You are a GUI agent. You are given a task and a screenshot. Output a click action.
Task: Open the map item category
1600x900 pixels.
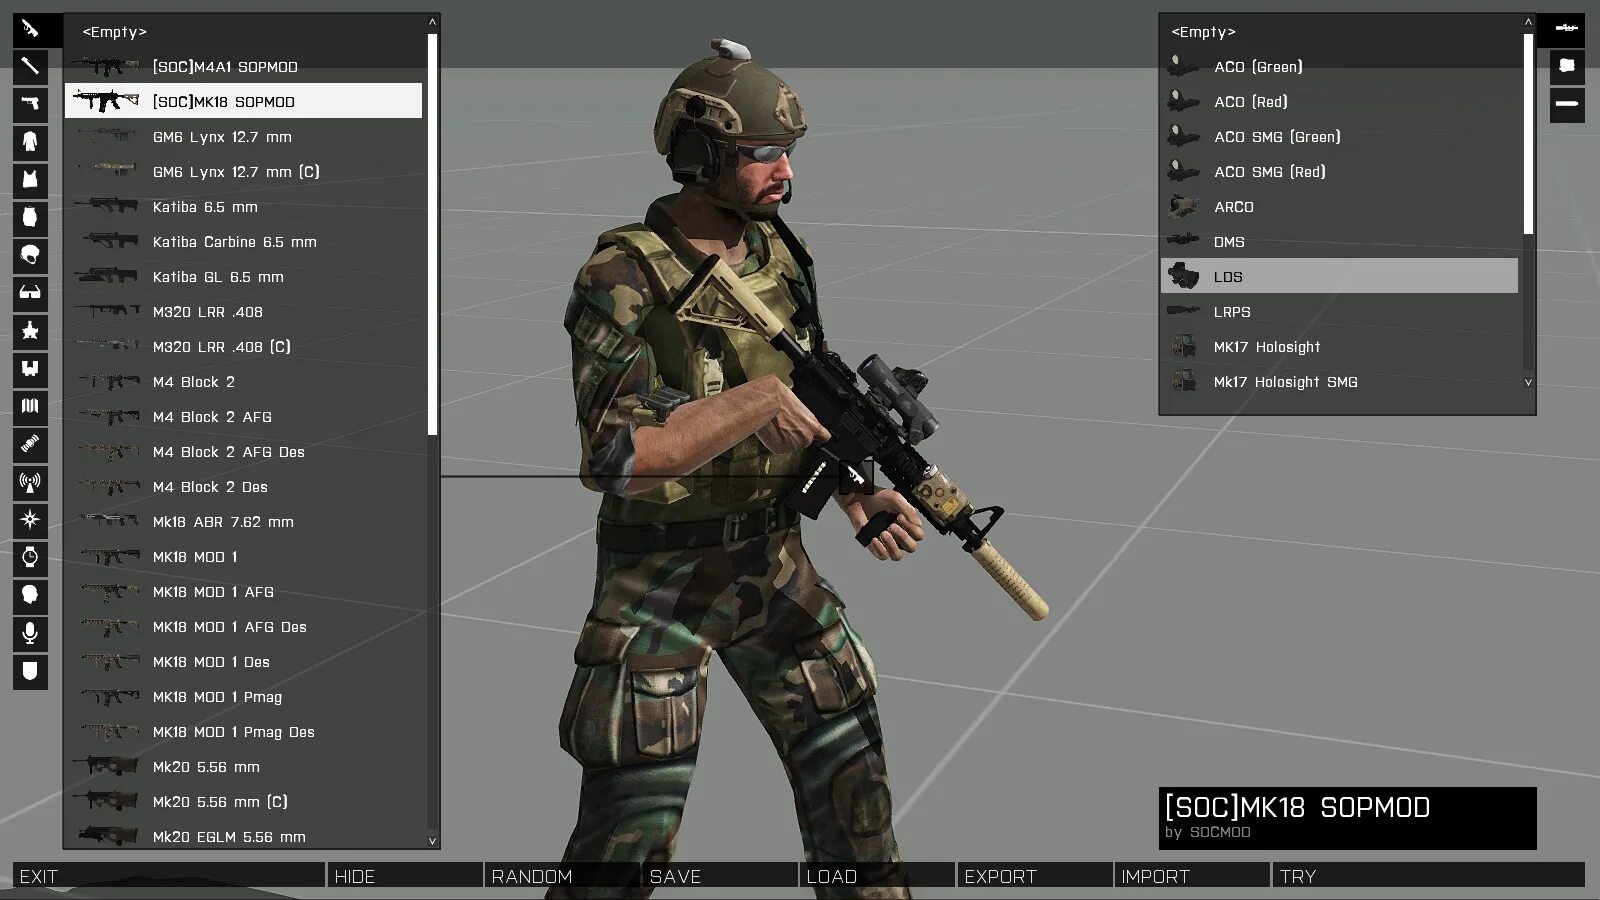pos(30,407)
